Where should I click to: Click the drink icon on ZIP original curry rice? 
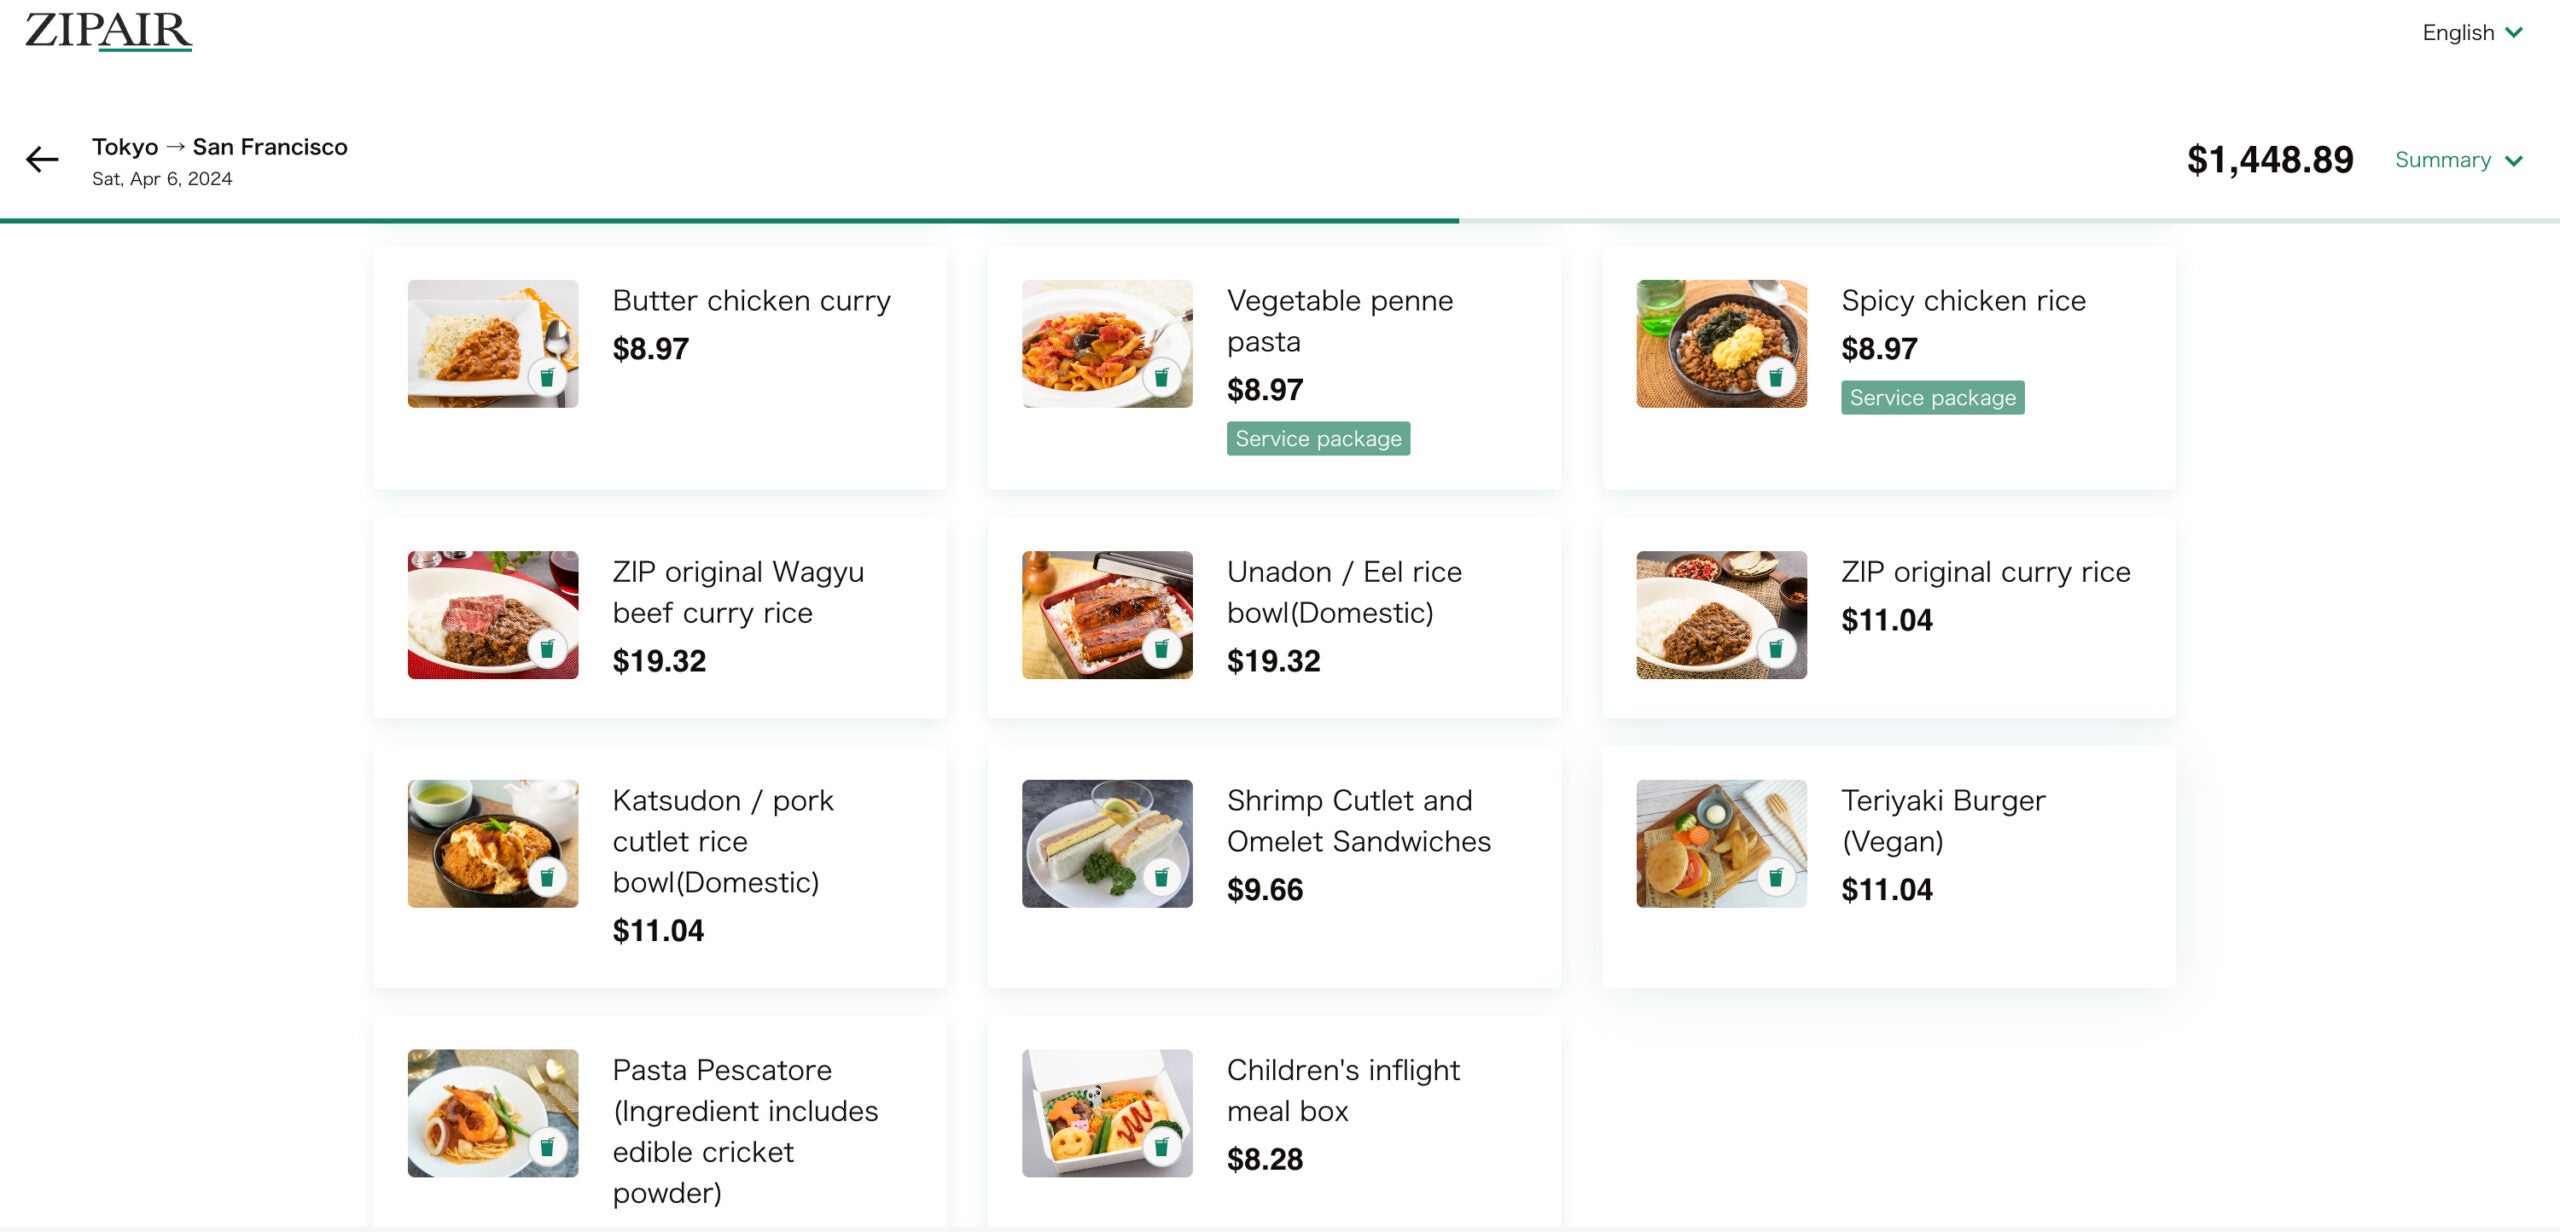coord(1777,649)
